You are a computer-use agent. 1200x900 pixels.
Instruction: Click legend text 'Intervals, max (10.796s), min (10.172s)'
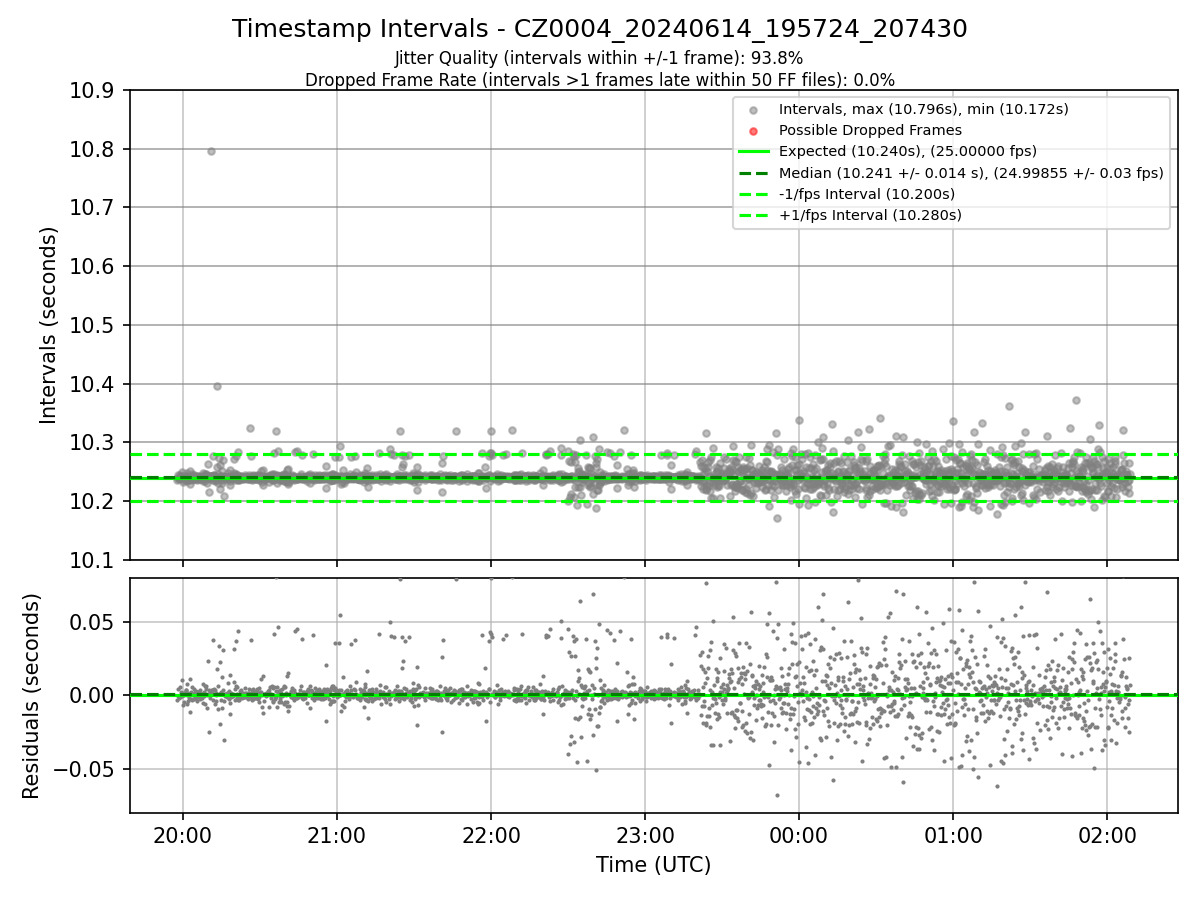(x=924, y=110)
